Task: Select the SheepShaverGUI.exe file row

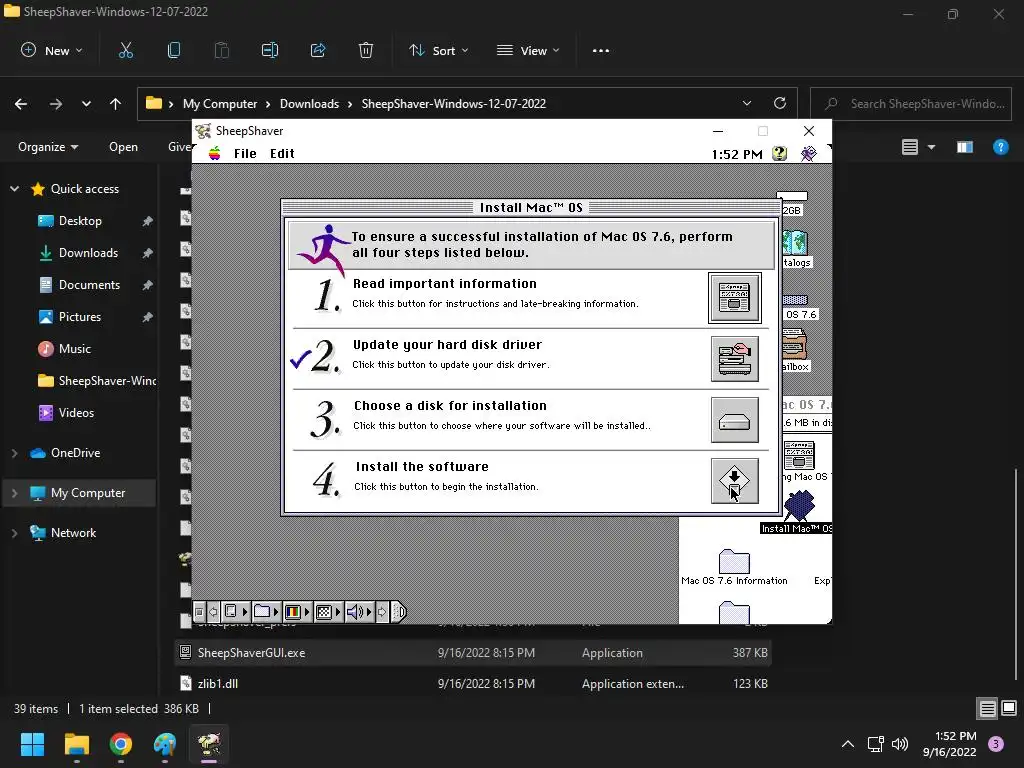Action: 473,652
